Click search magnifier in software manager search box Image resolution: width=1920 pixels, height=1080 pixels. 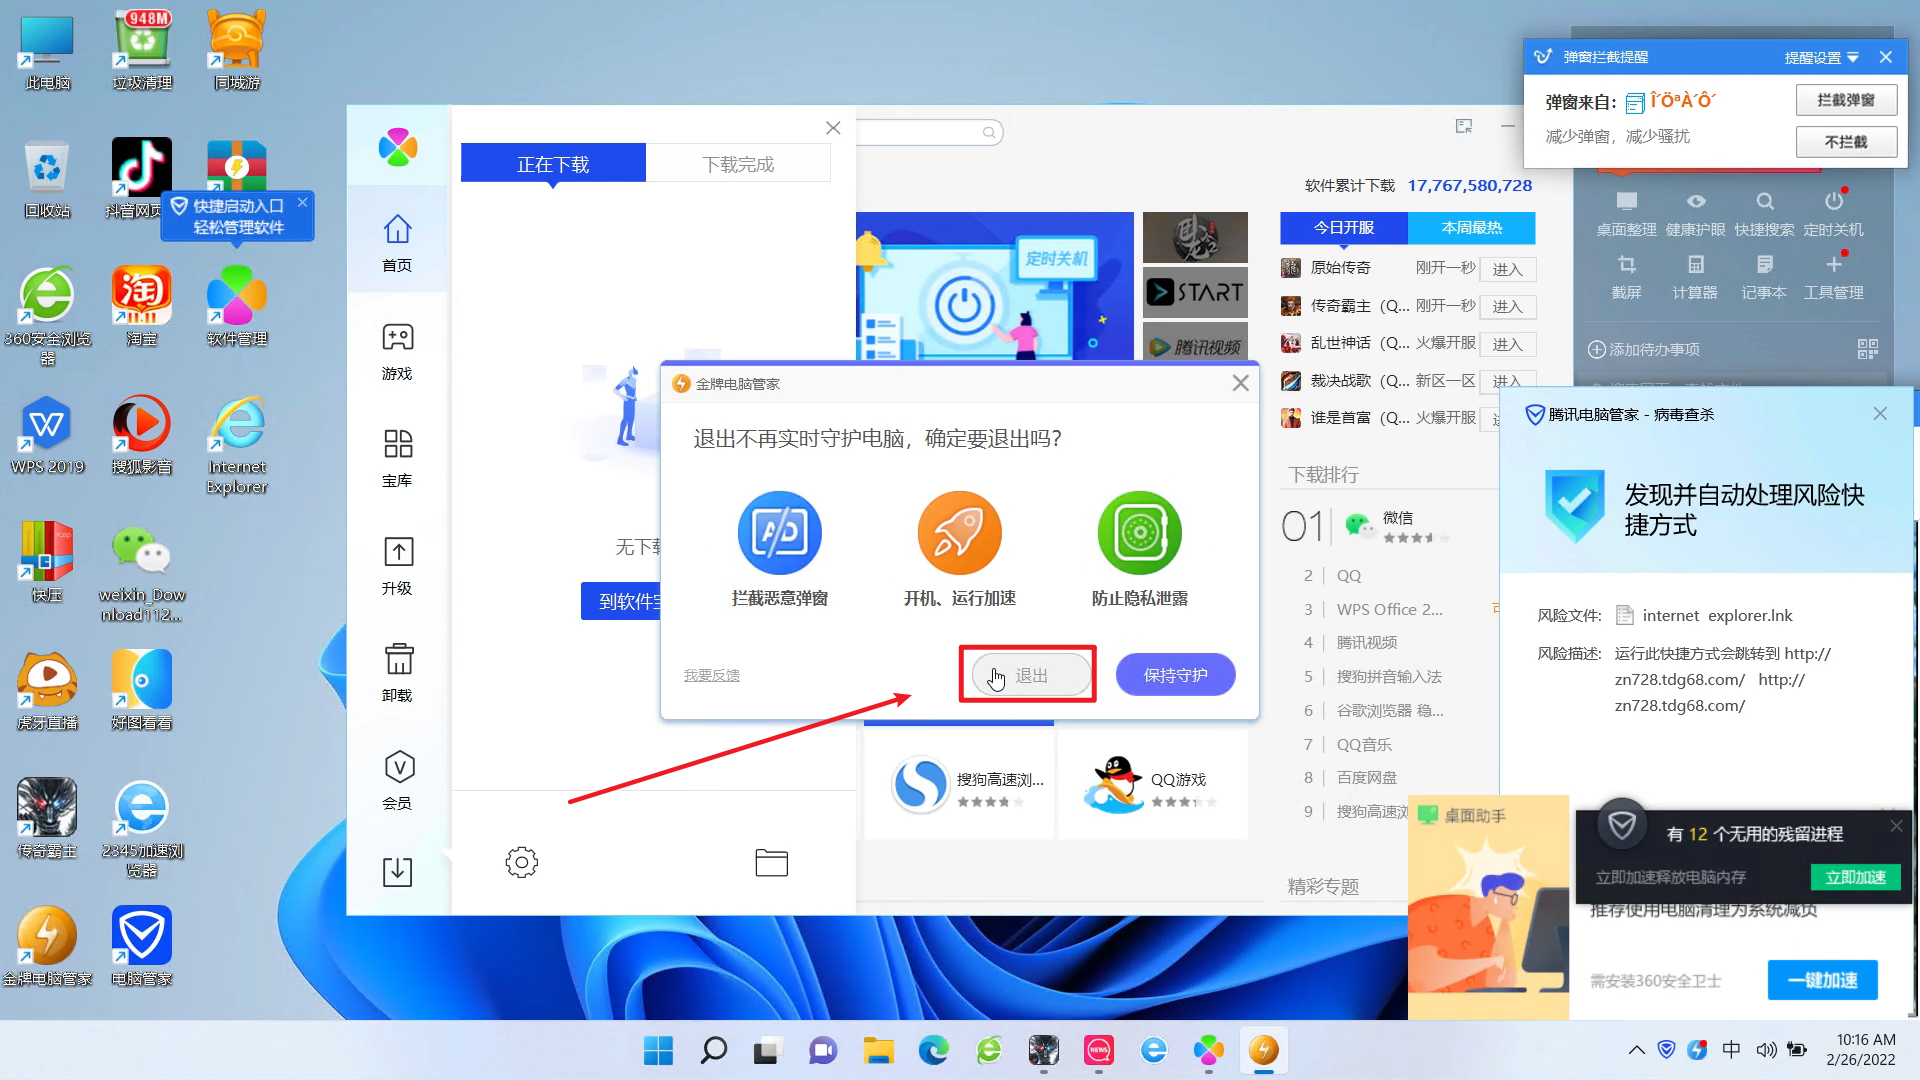pos(988,132)
